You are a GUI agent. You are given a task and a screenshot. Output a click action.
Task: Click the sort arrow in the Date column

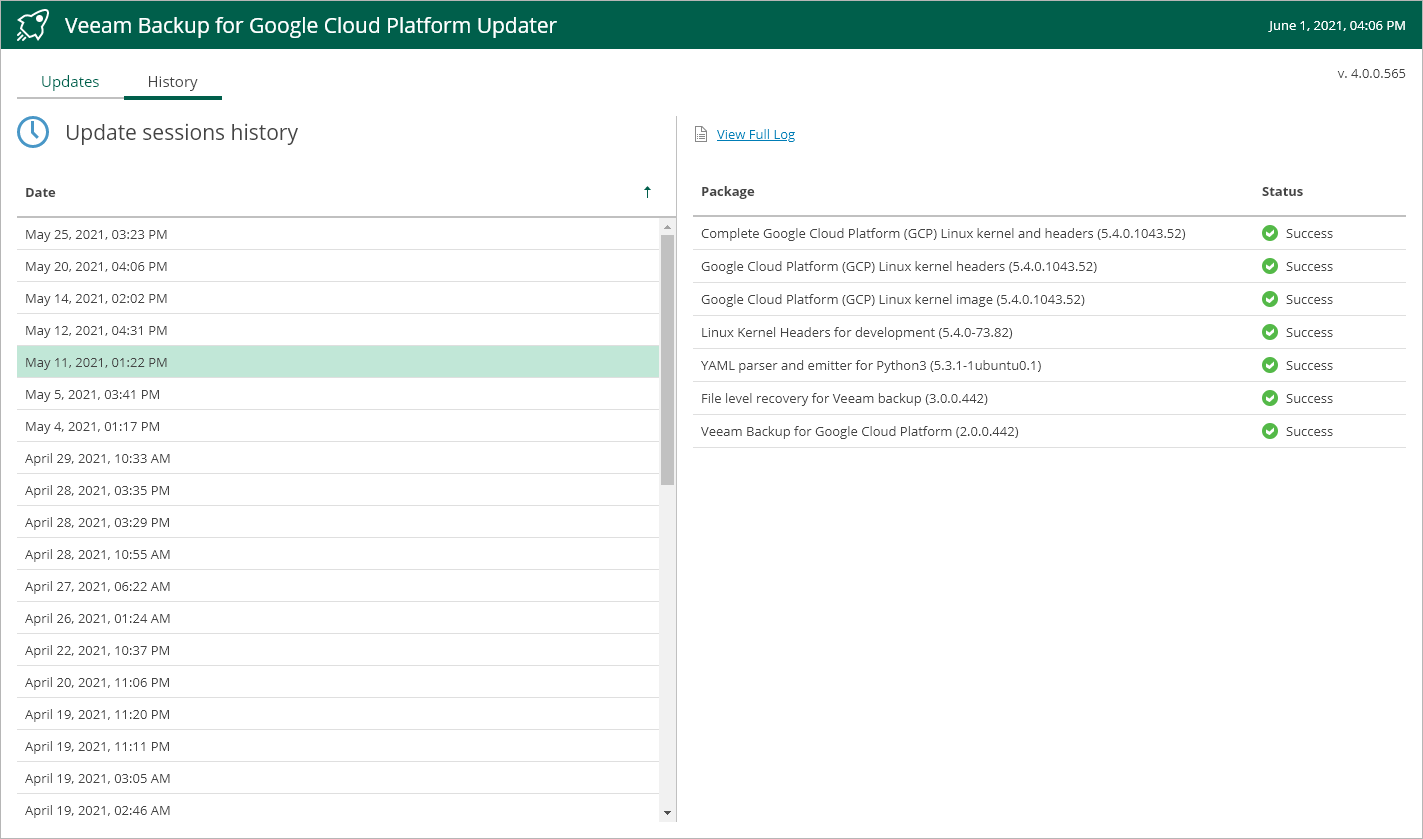click(x=647, y=192)
